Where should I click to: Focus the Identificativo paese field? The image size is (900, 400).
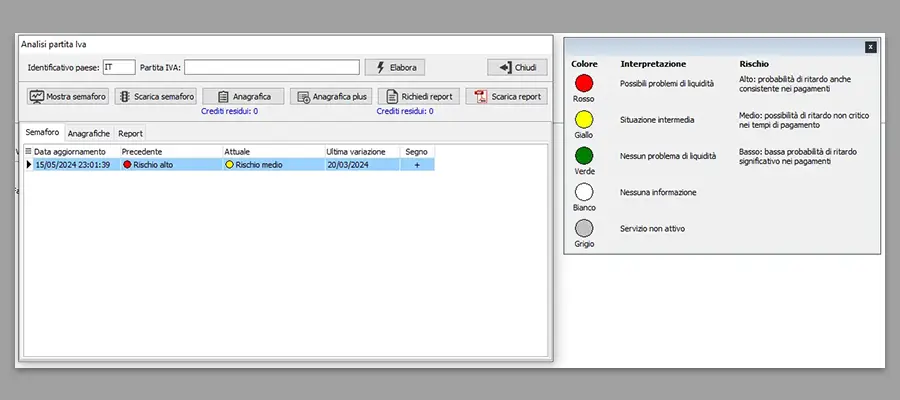(x=119, y=67)
